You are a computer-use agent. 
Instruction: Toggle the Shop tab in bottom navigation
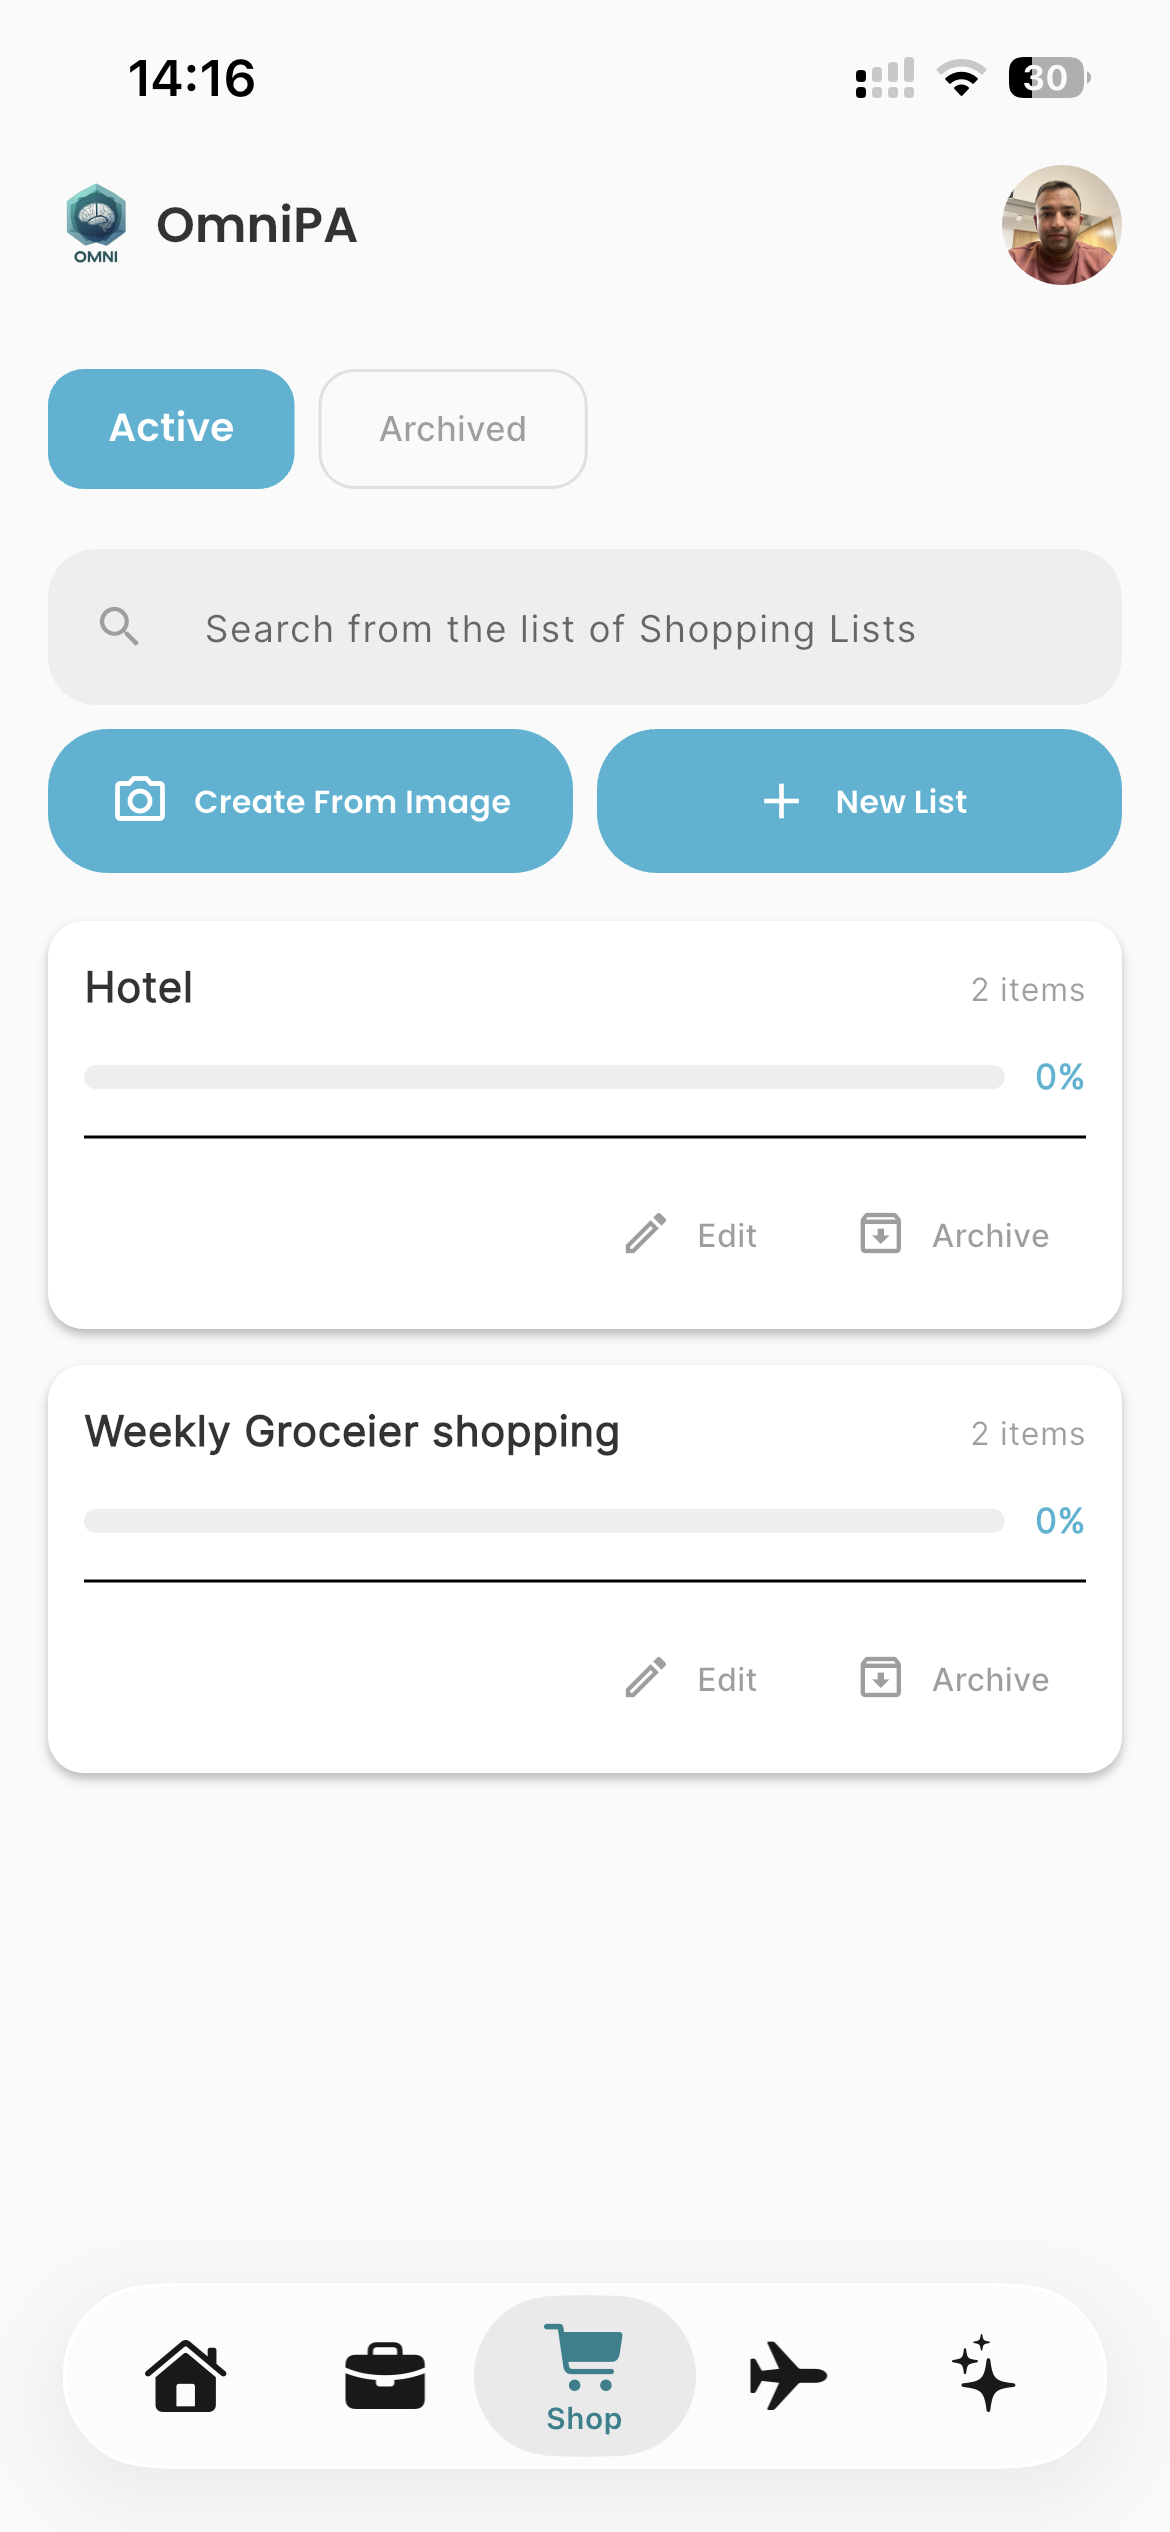coord(584,2375)
